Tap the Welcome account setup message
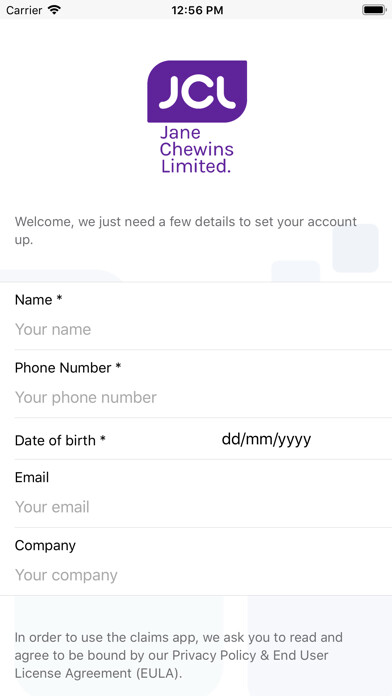This screenshot has height=696, width=392. pyautogui.click(x=186, y=231)
